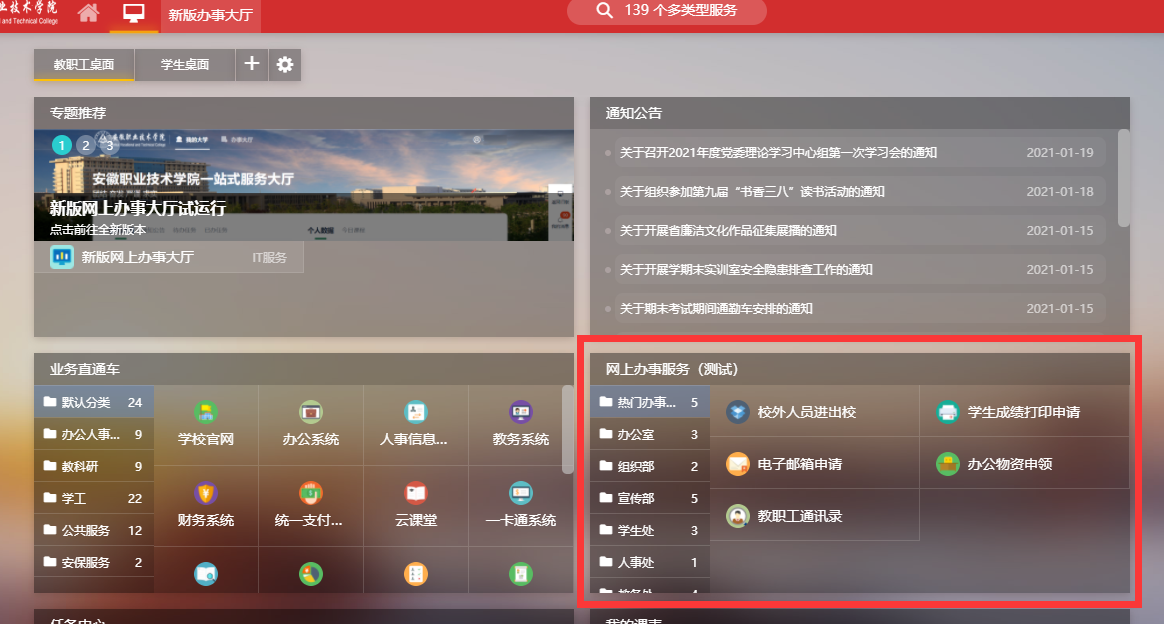This screenshot has height=624, width=1164.
Task: Open the desktop monitor icon in top bar
Action: pyautogui.click(x=134, y=13)
